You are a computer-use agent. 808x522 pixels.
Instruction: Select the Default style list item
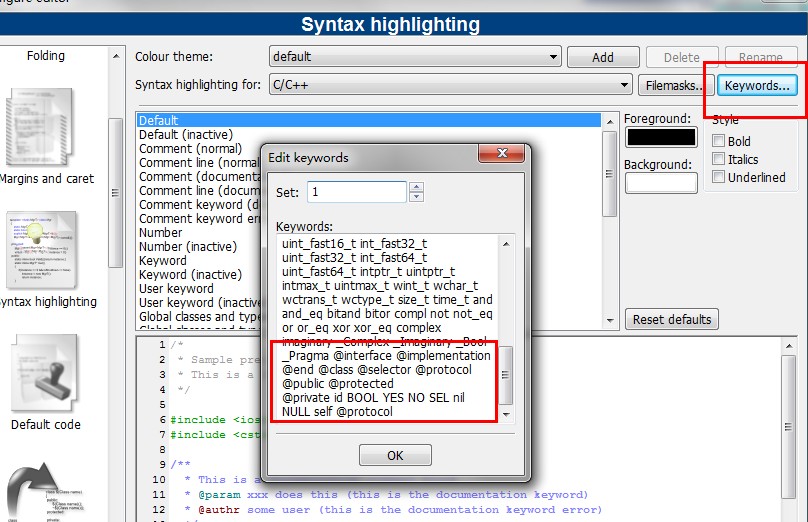pos(369,120)
